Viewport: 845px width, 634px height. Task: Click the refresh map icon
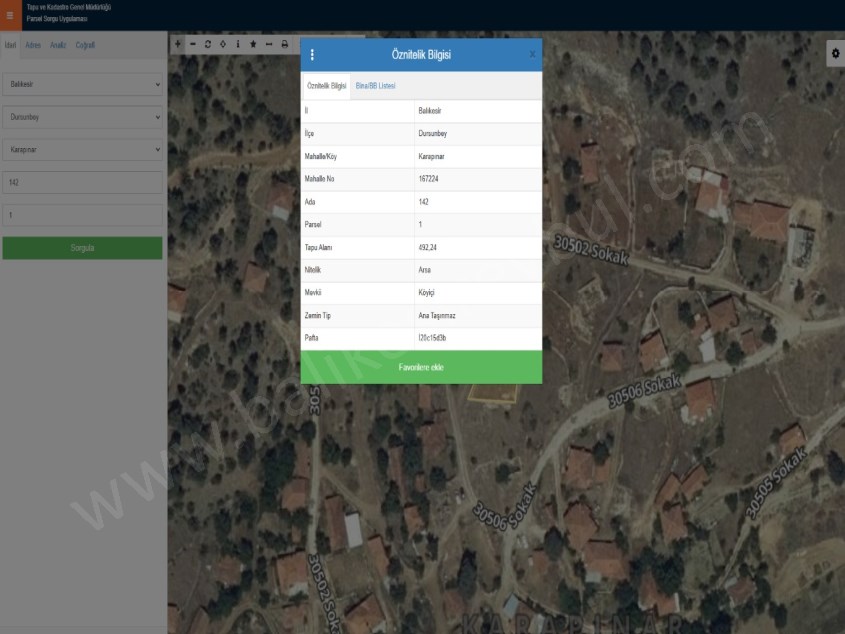pyautogui.click(x=207, y=44)
